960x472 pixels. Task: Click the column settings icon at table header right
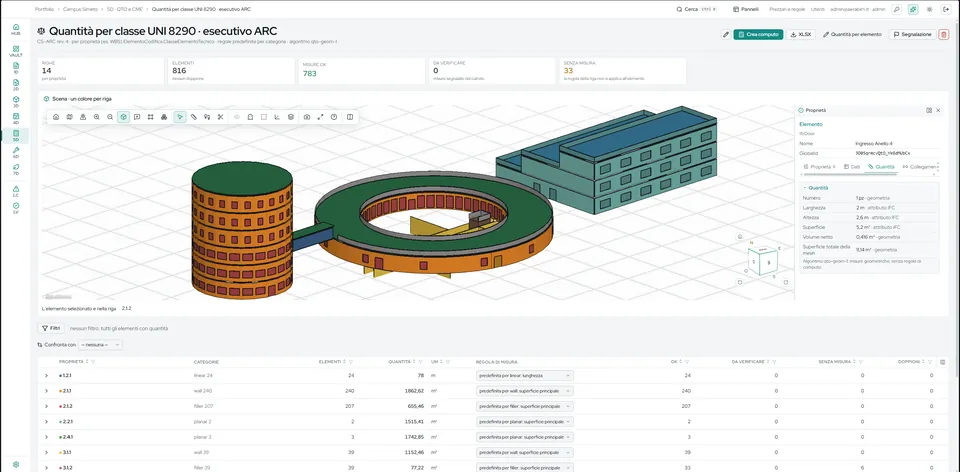tap(942, 362)
